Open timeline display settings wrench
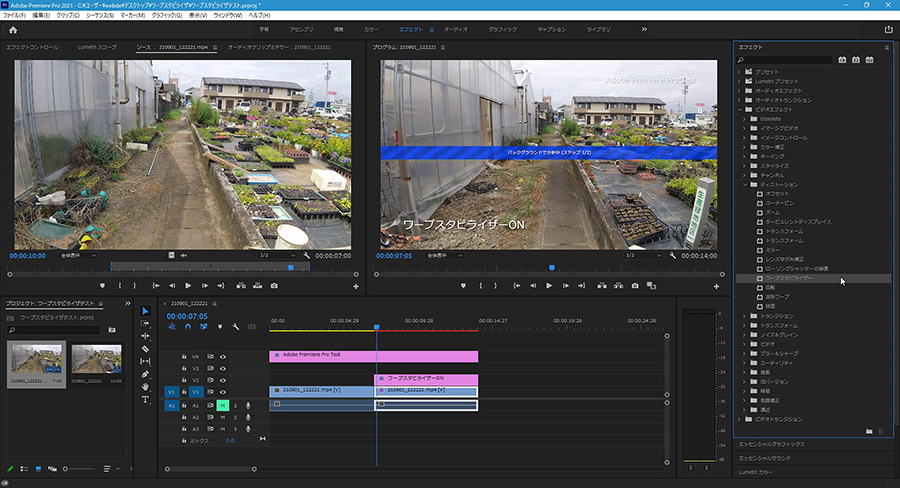Image resolution: width=900 pixels, height=488 pixels. tap(235, 327)
